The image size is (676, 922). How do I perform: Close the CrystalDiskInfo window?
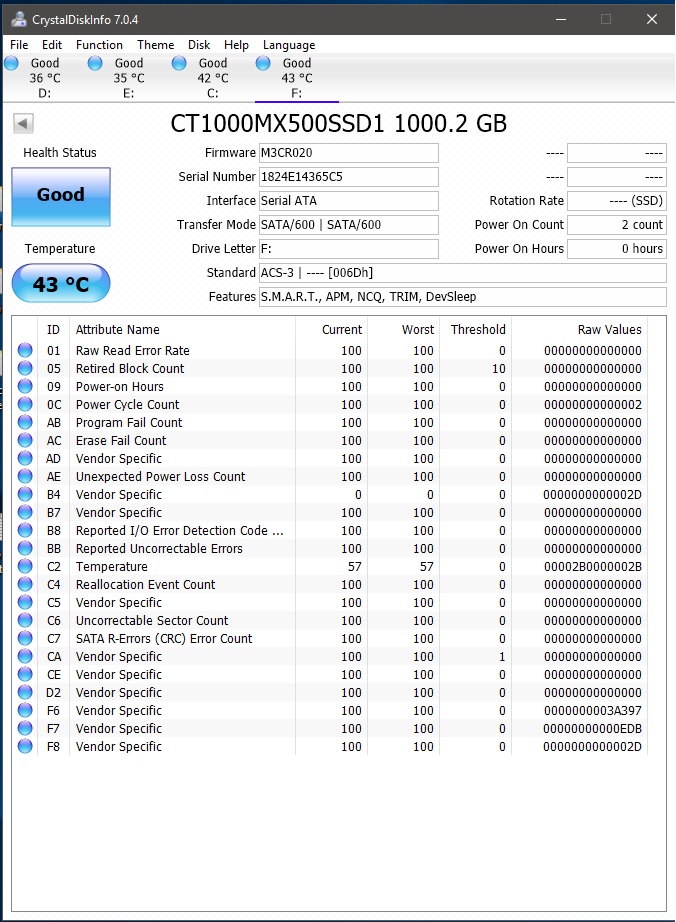pyautogui.click(x=651, y=19)
